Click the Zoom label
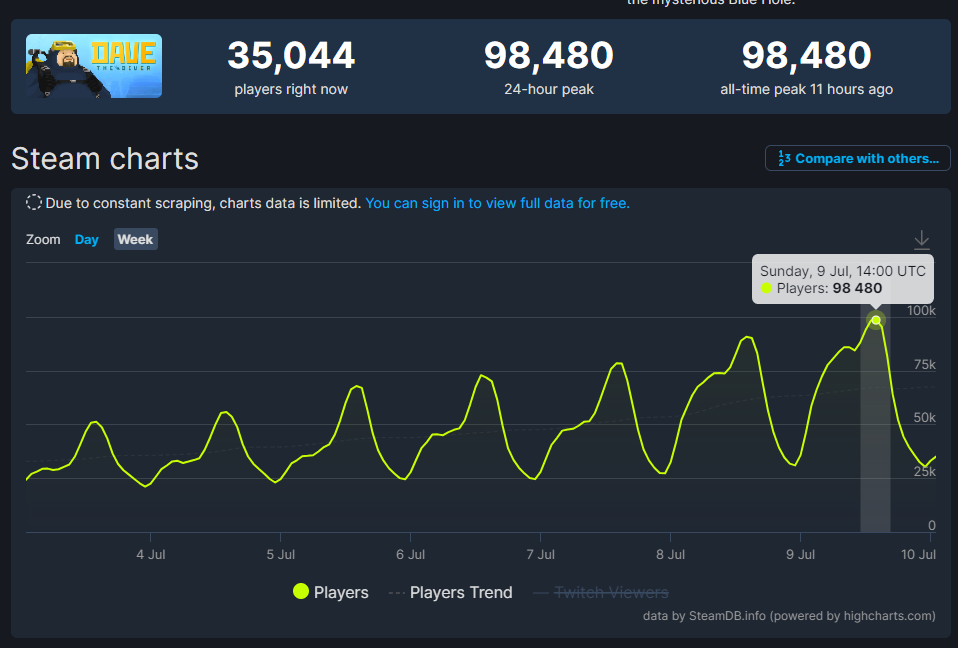958x648 pixels. point(43,239)
